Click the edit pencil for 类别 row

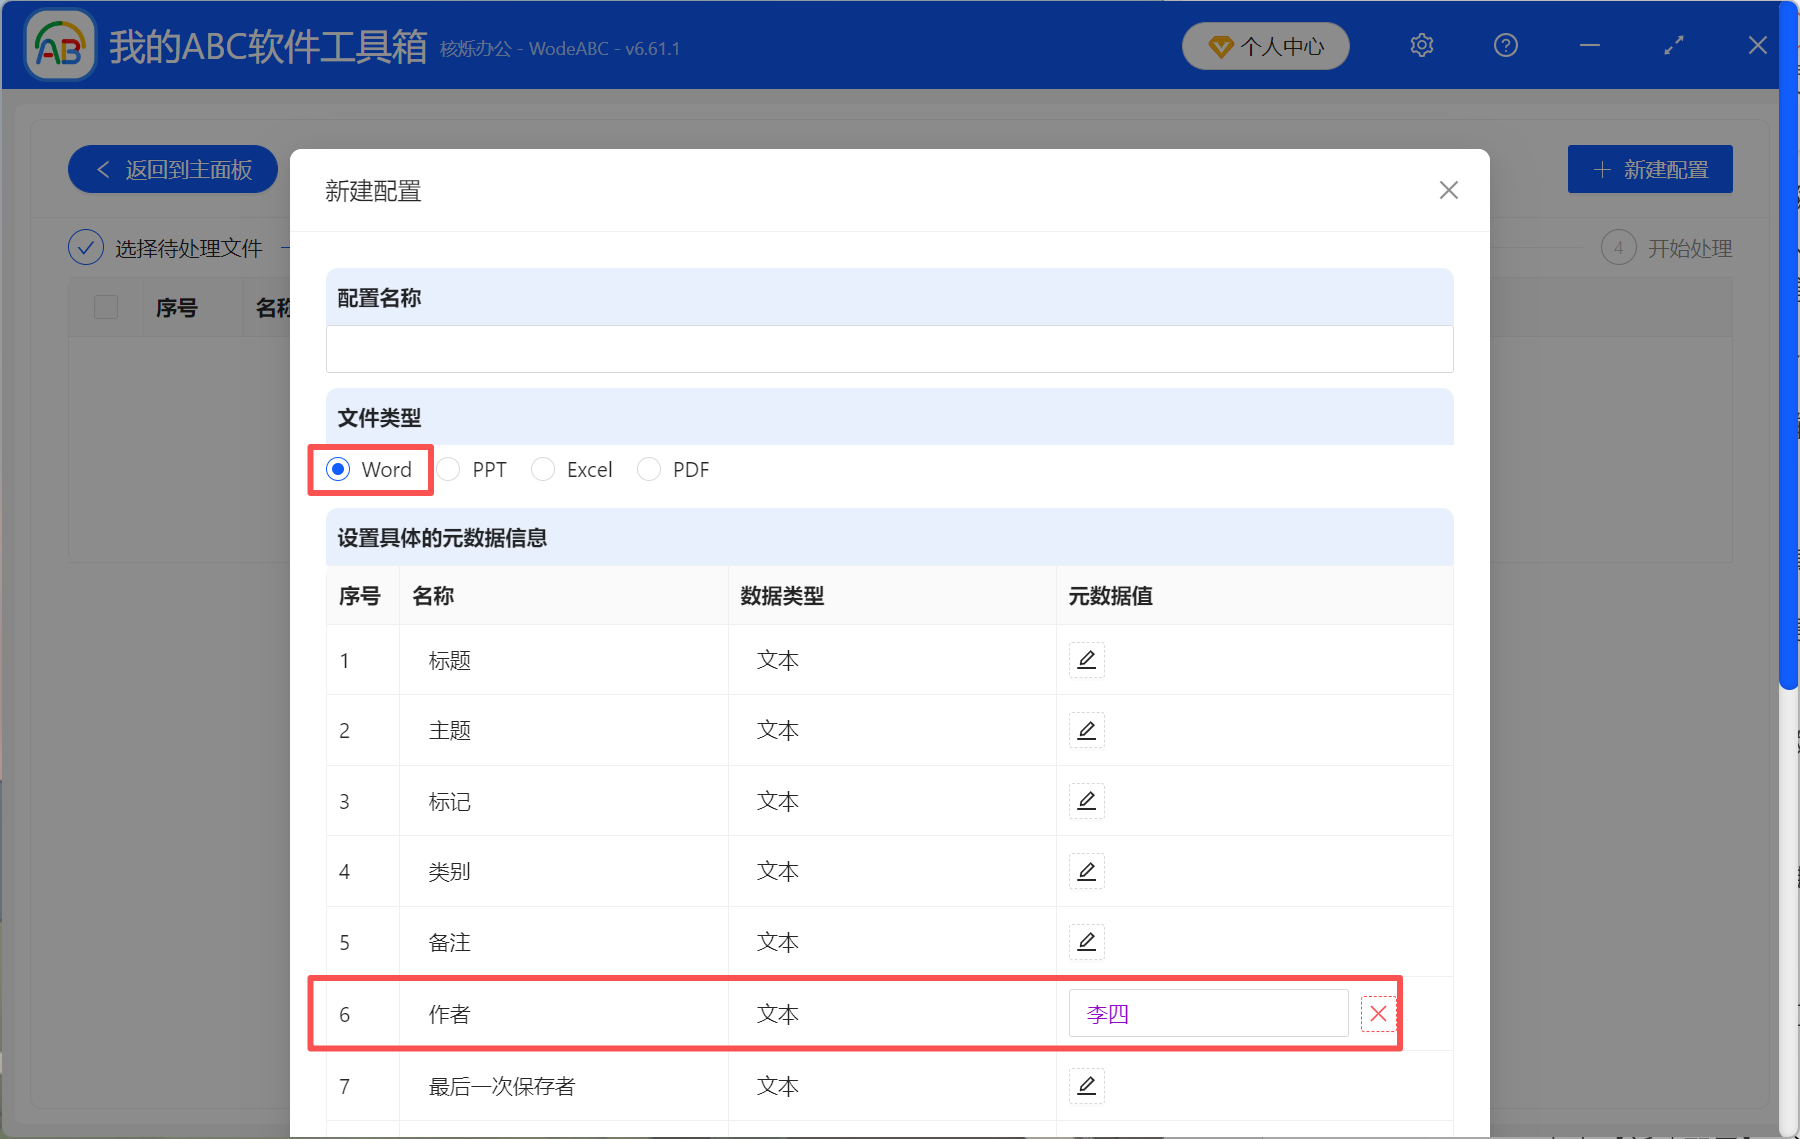1086,872
